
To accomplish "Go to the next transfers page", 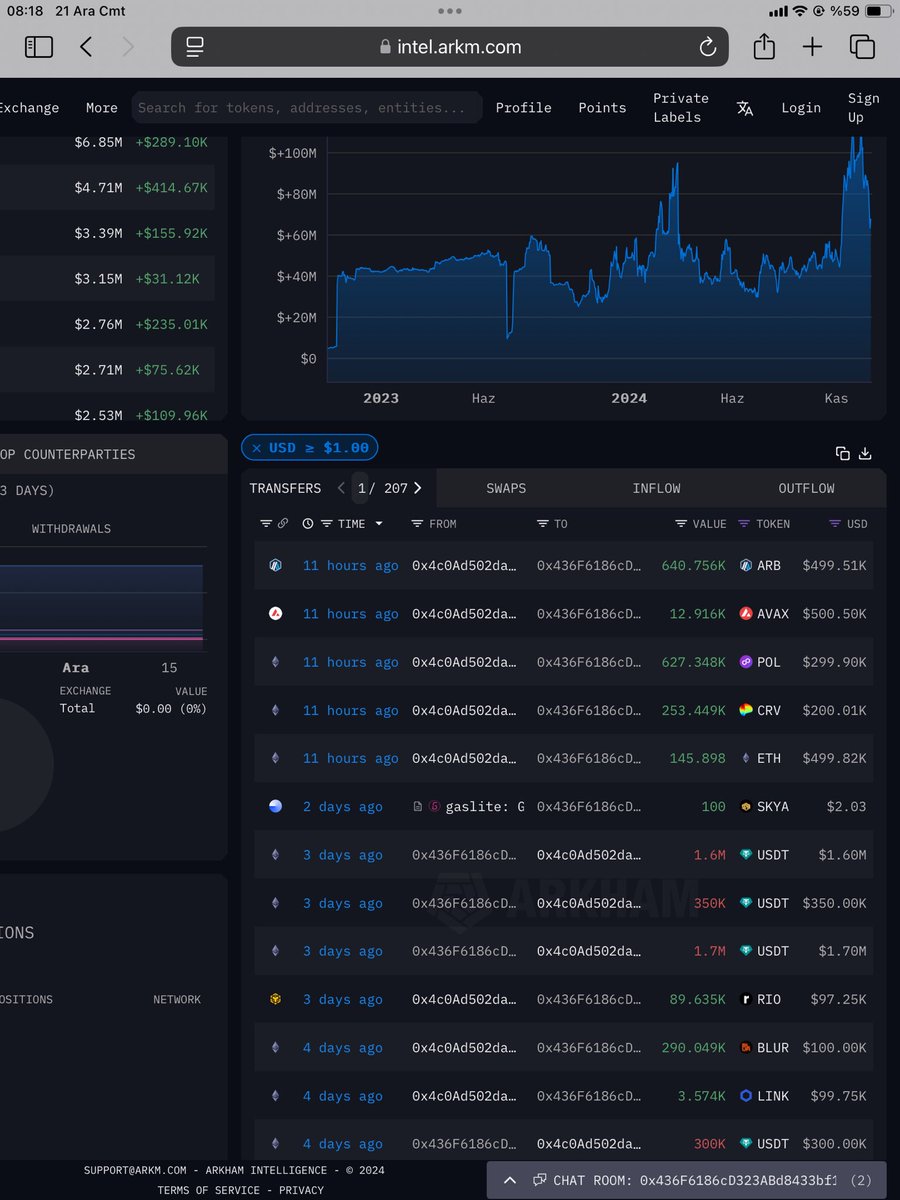I will [417, 488].
